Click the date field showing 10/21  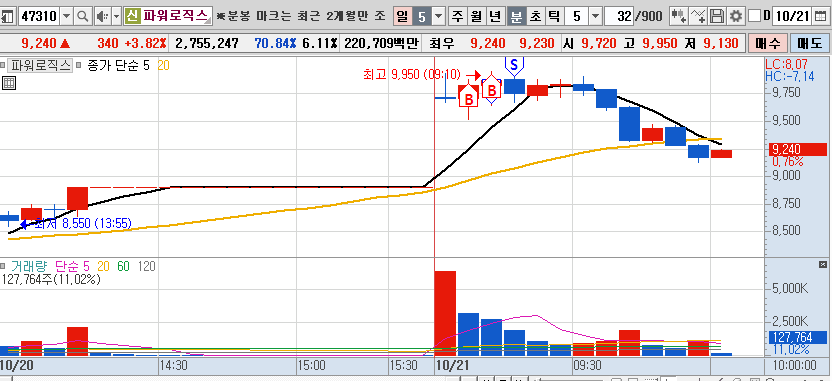[793, 16]
